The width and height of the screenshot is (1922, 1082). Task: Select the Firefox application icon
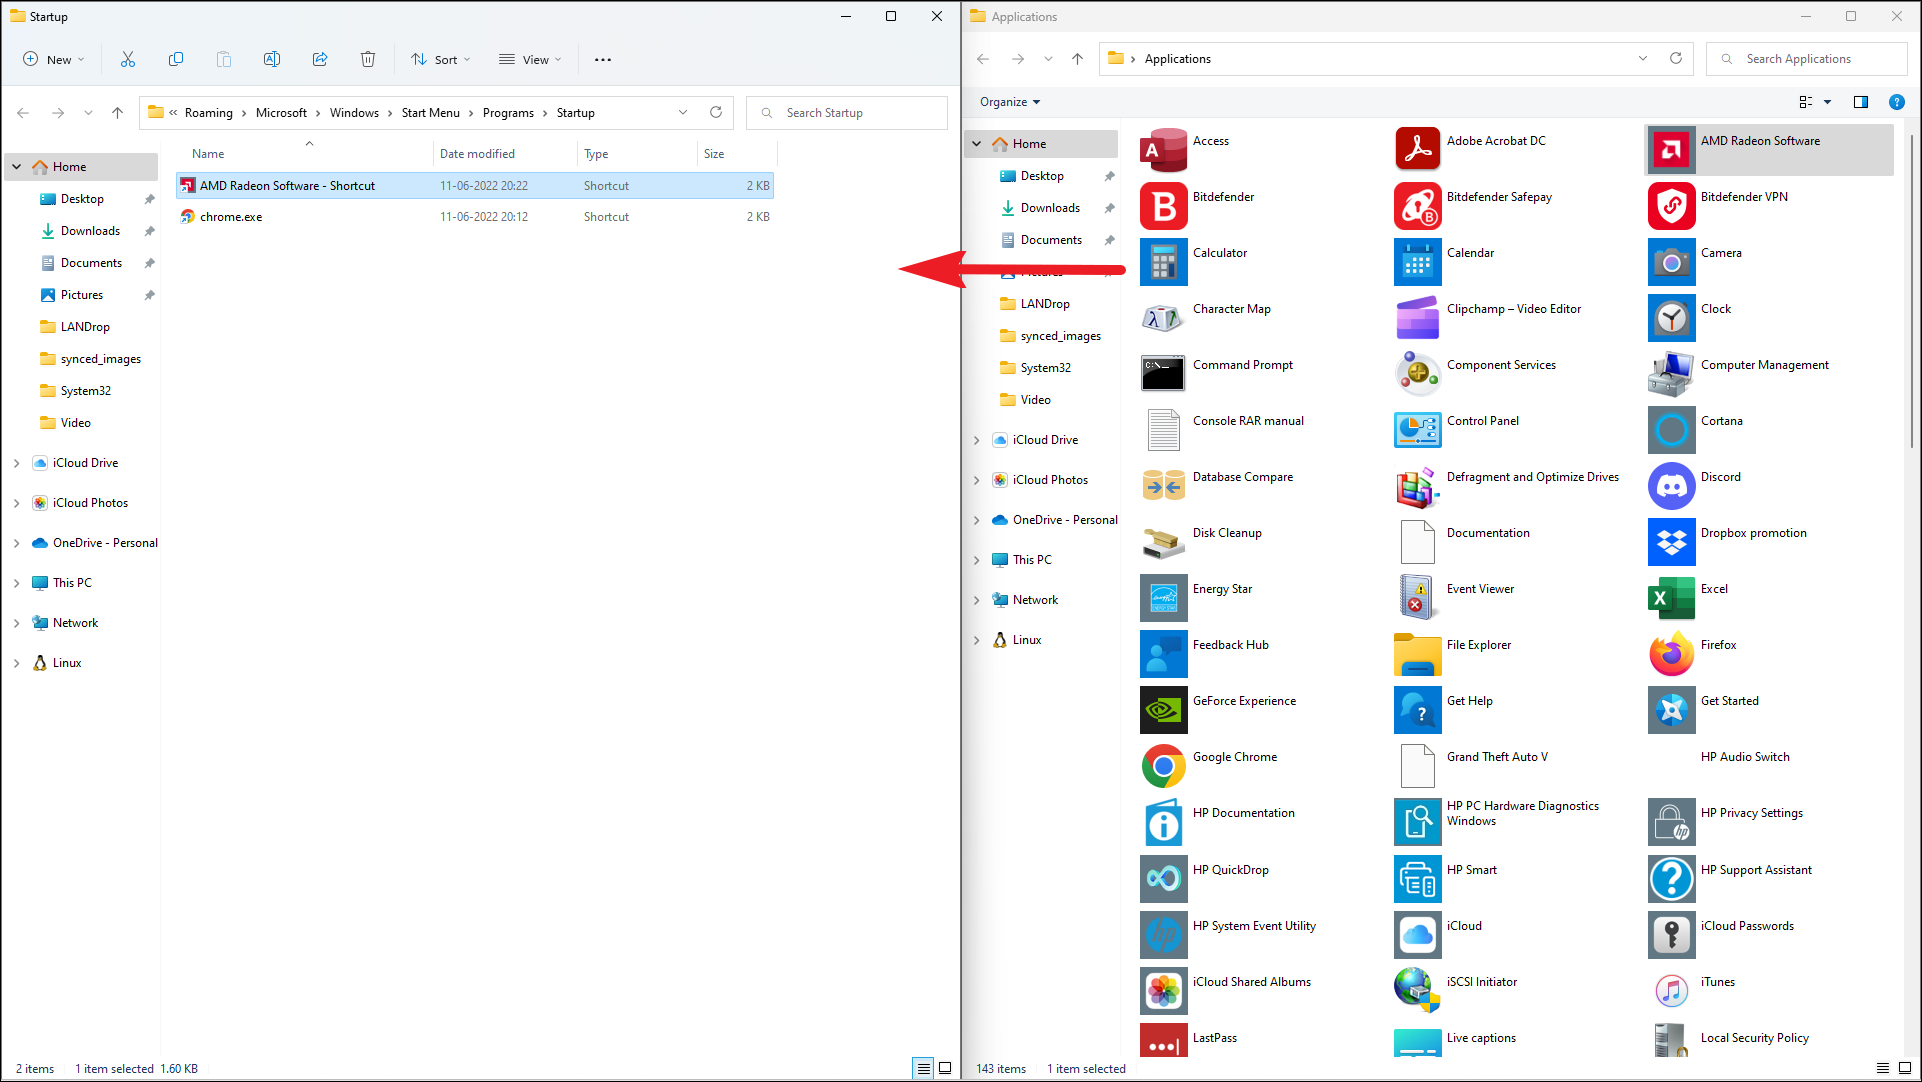click(1671, 654)
